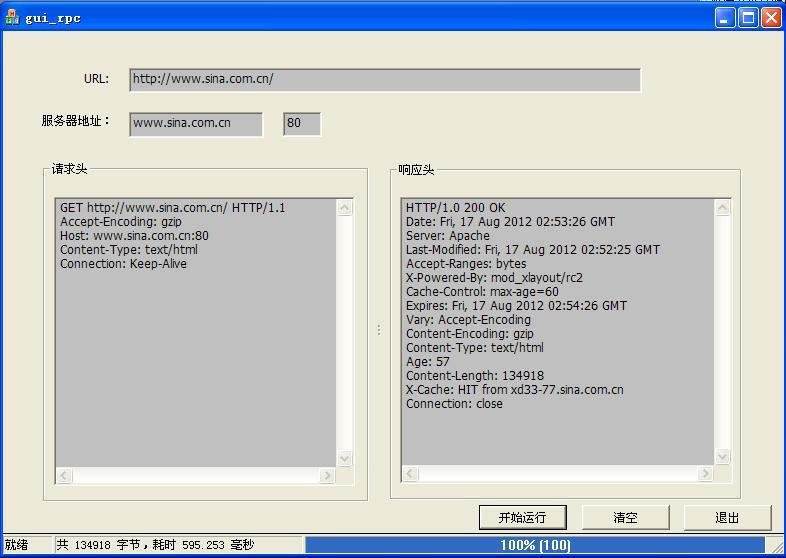The height and width of the screenshot is (558, 786).
Task: Click response header box's scroll right arrow
Action: (705, 473)
